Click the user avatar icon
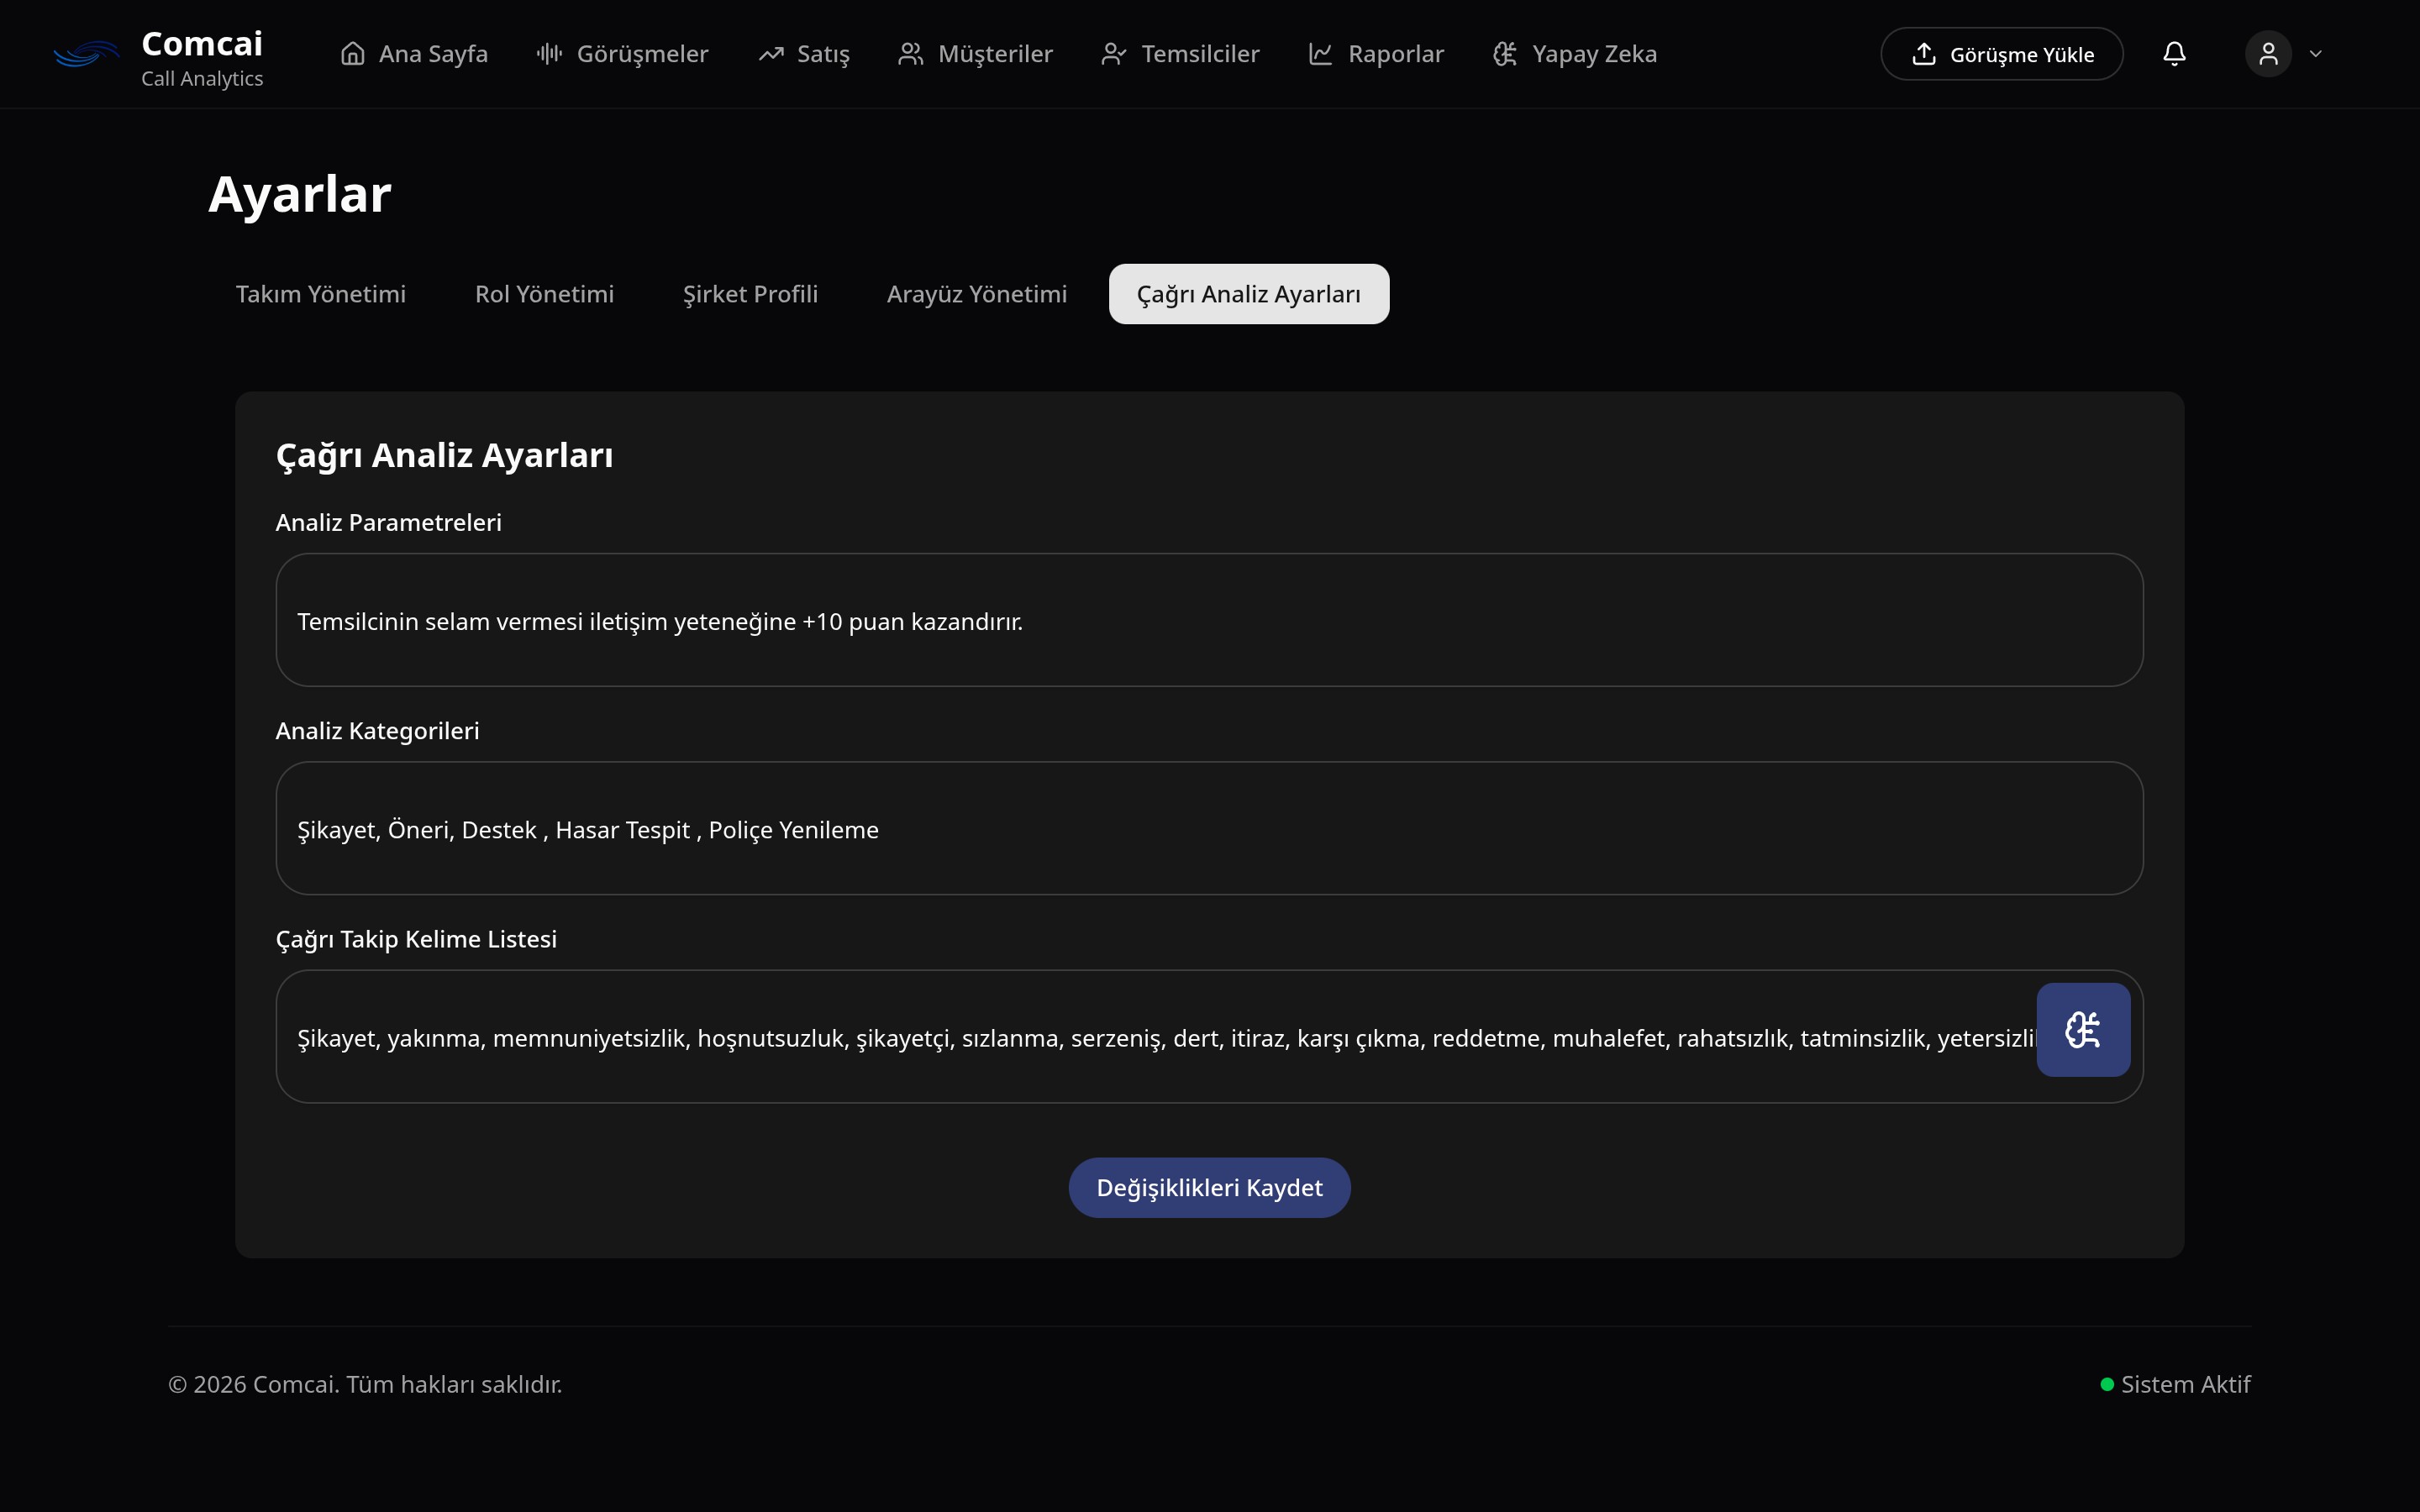 coord(2268,54)
